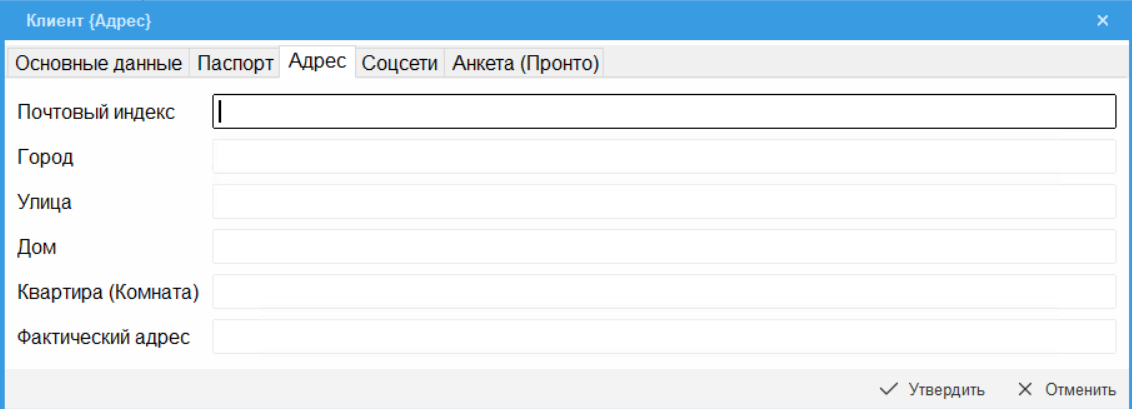
Task: Open the Паспорт tab
Action: click(235, 63)
